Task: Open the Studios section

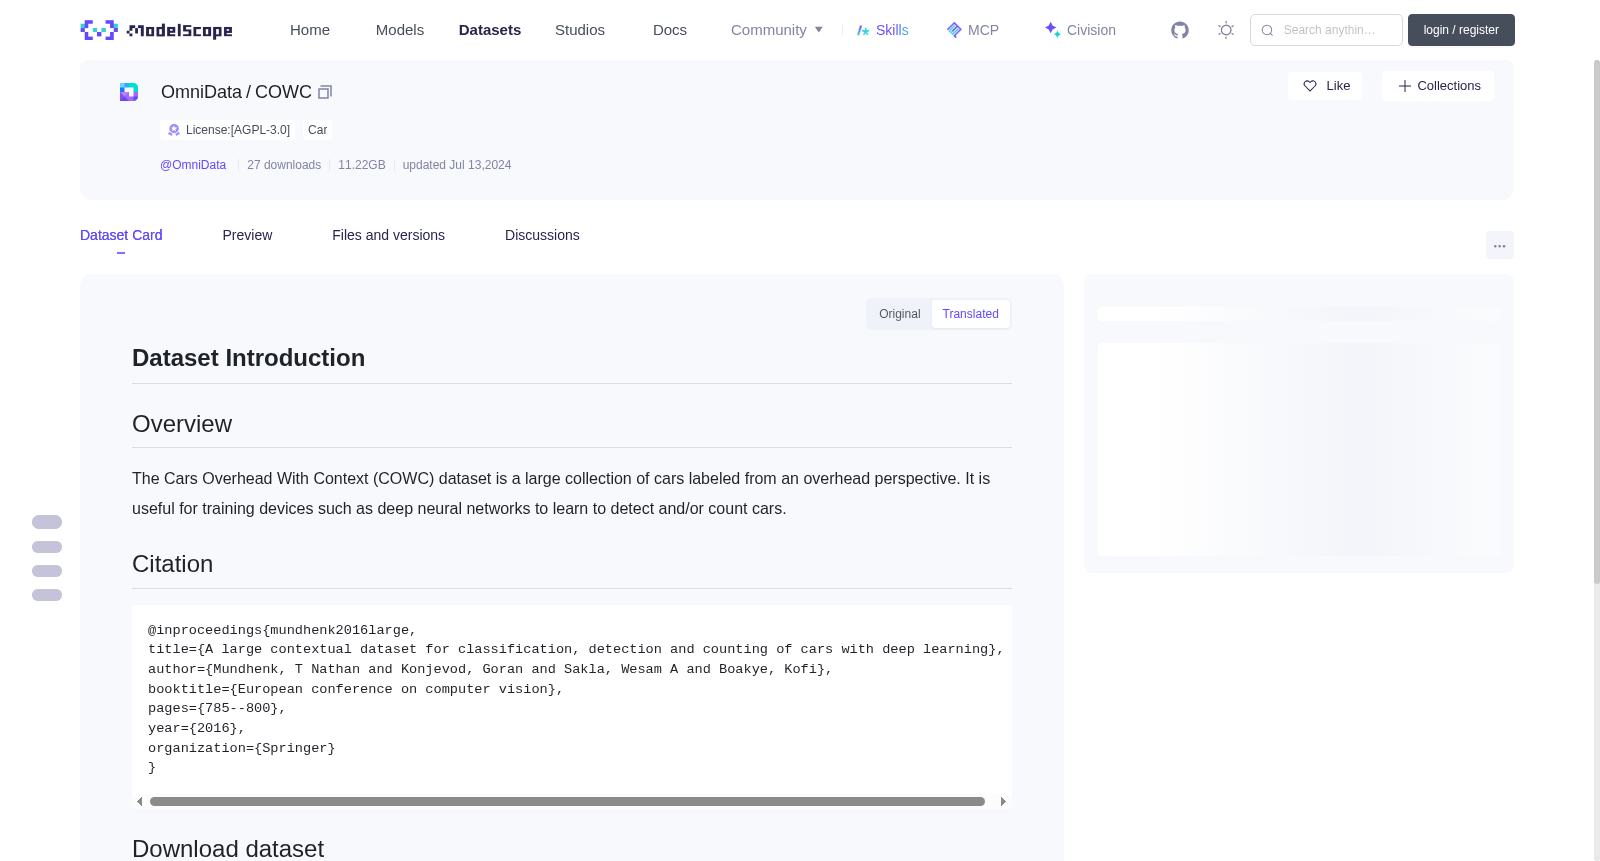Action: click(580, 30)
